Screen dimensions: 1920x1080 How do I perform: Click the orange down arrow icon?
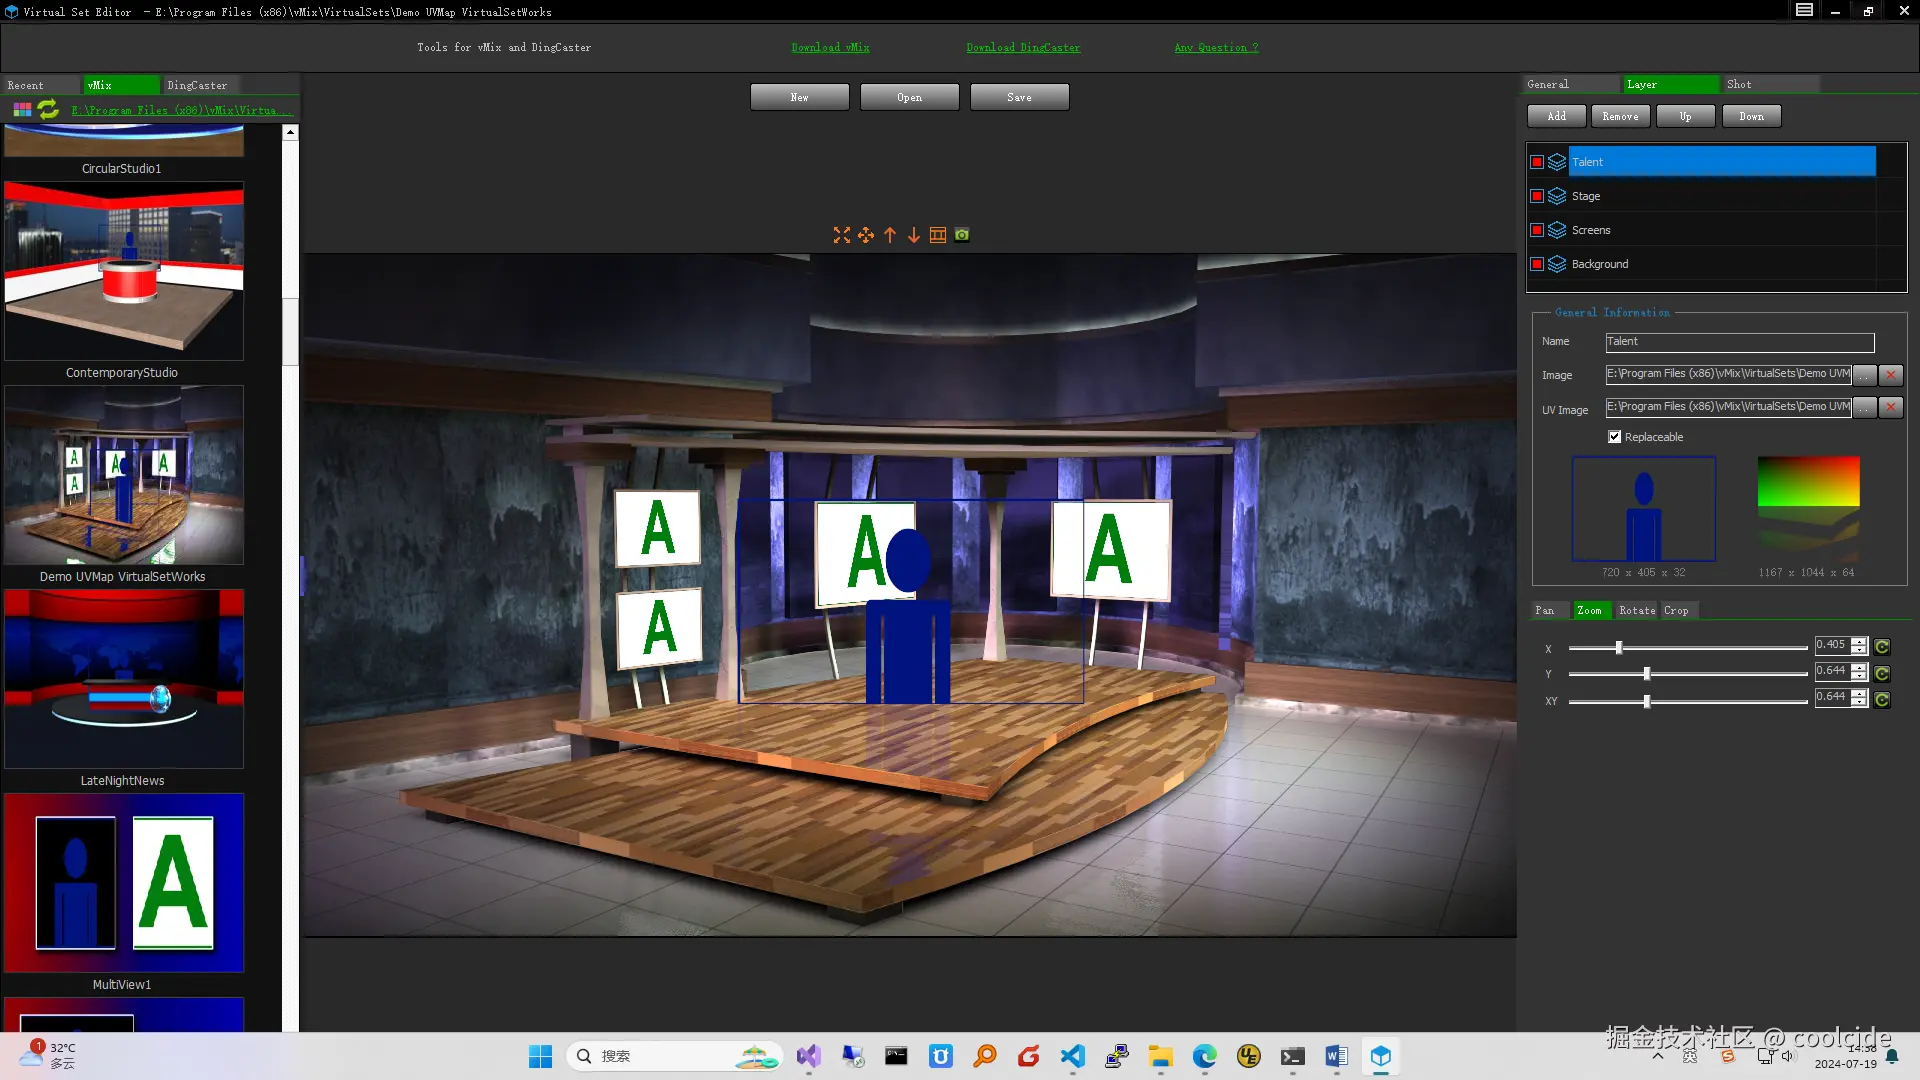point(914,235)
